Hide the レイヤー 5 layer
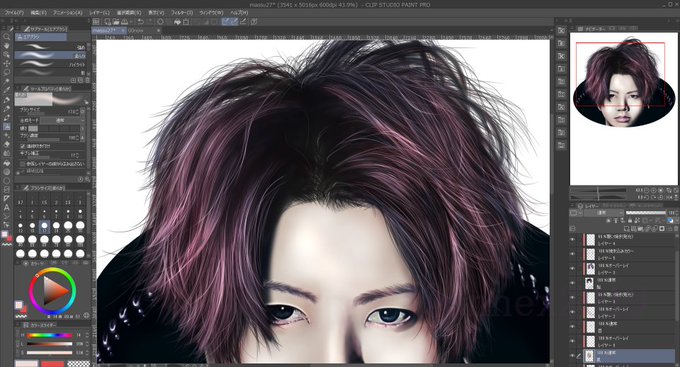 (x=572, y=254)
